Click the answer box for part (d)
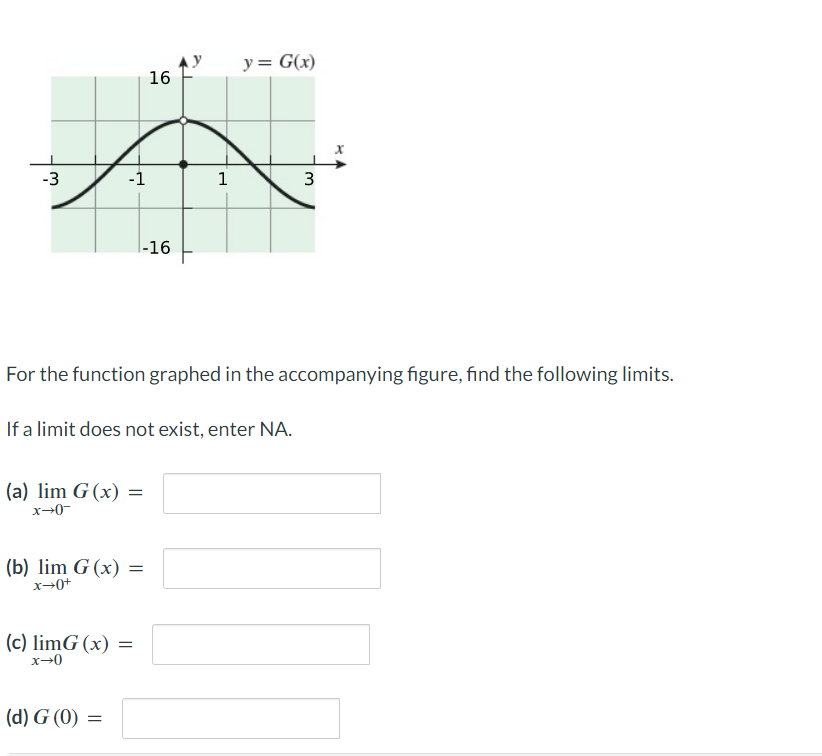Viewport: 822px width, 756px height. pos(230,718)
